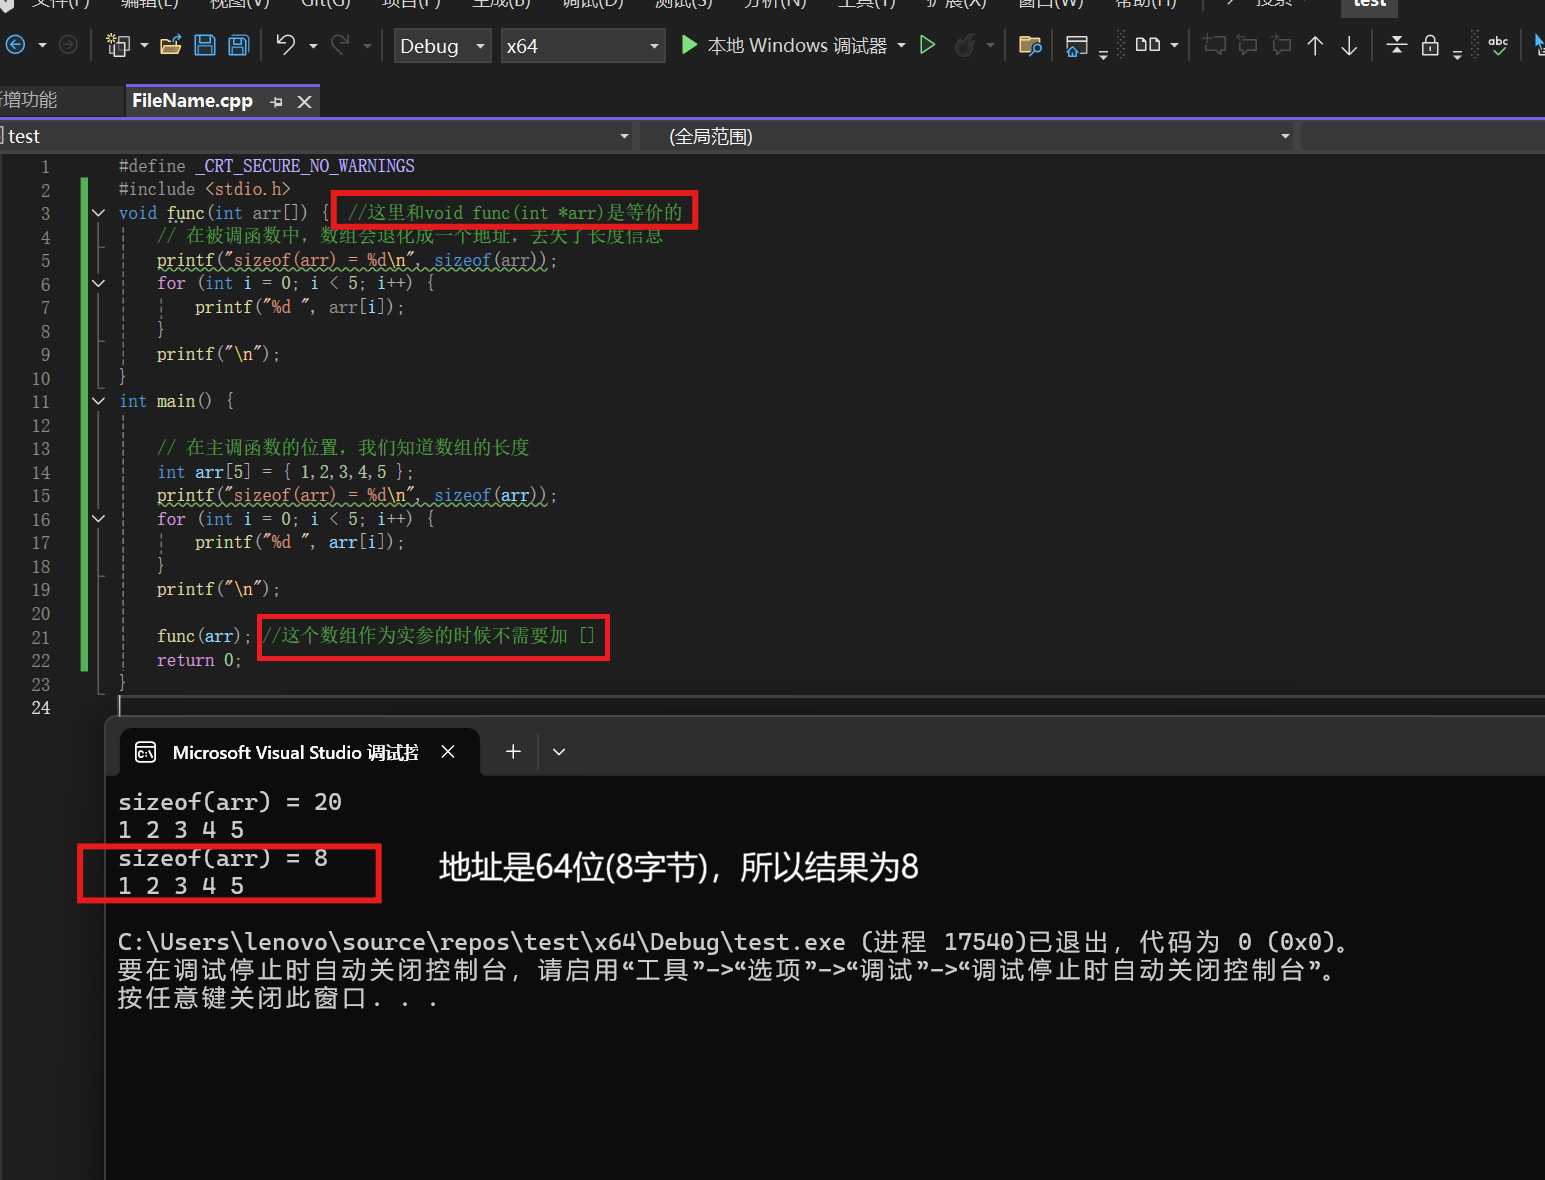Collapse the main function code region

pyautogui.click(x=97, y=400)
